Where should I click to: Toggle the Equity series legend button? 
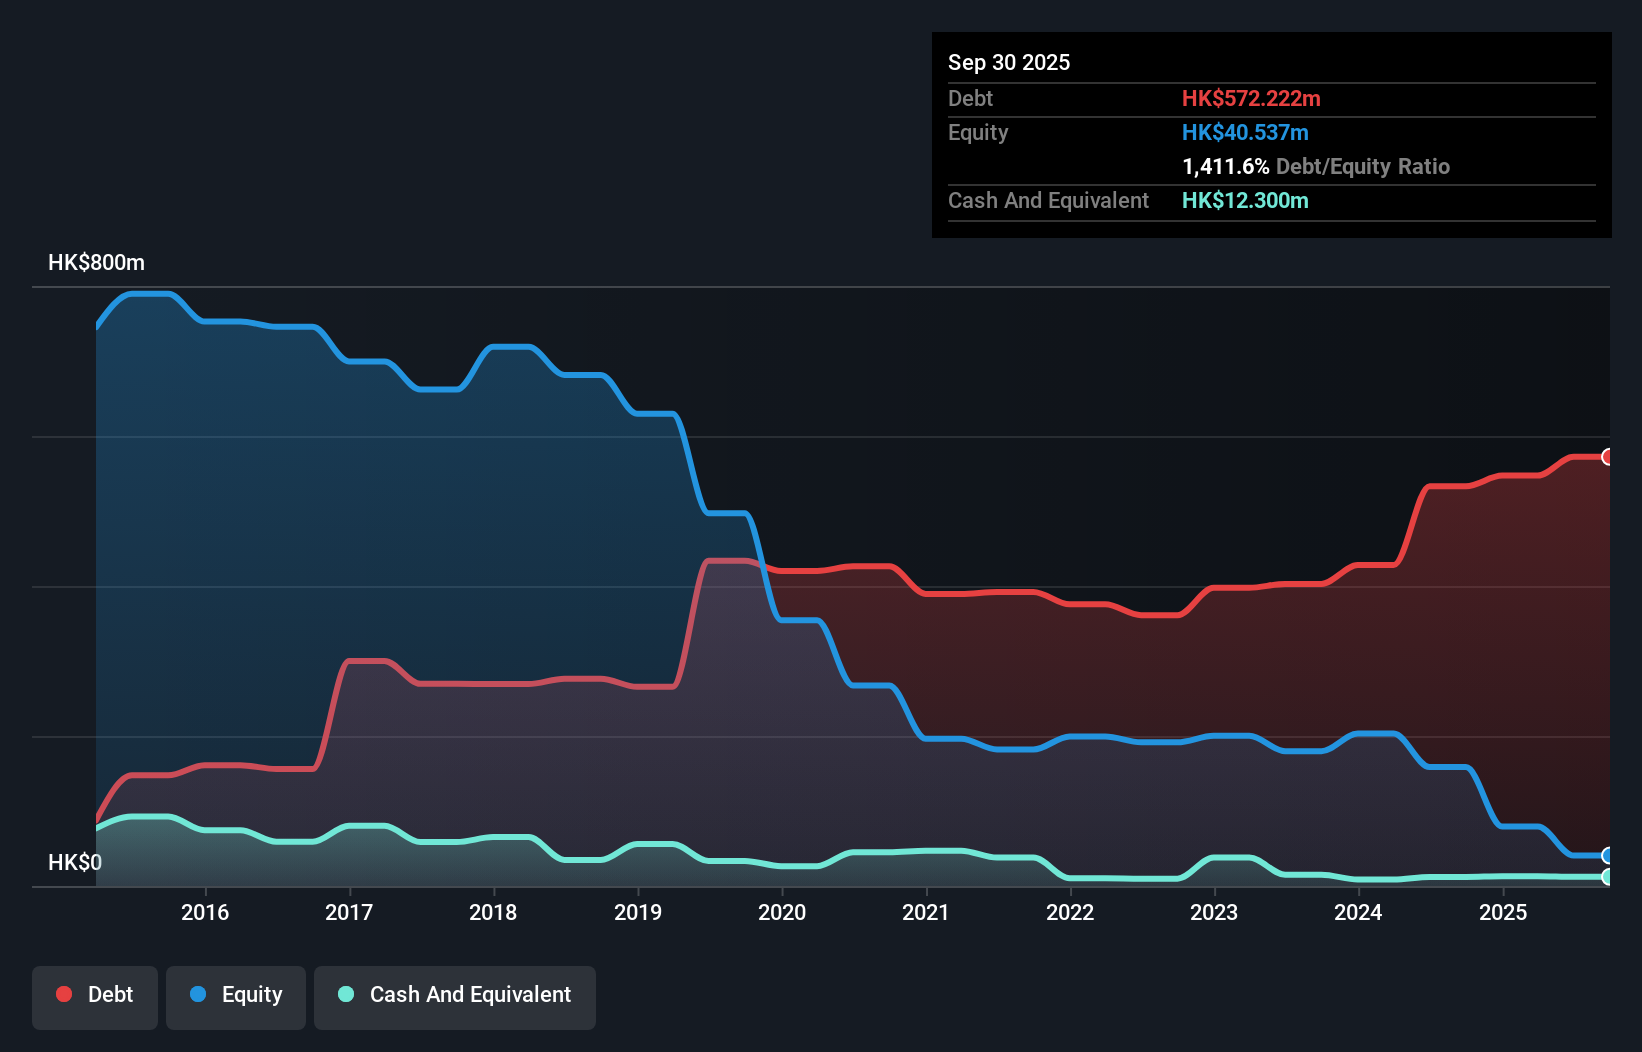click(236, 997)
